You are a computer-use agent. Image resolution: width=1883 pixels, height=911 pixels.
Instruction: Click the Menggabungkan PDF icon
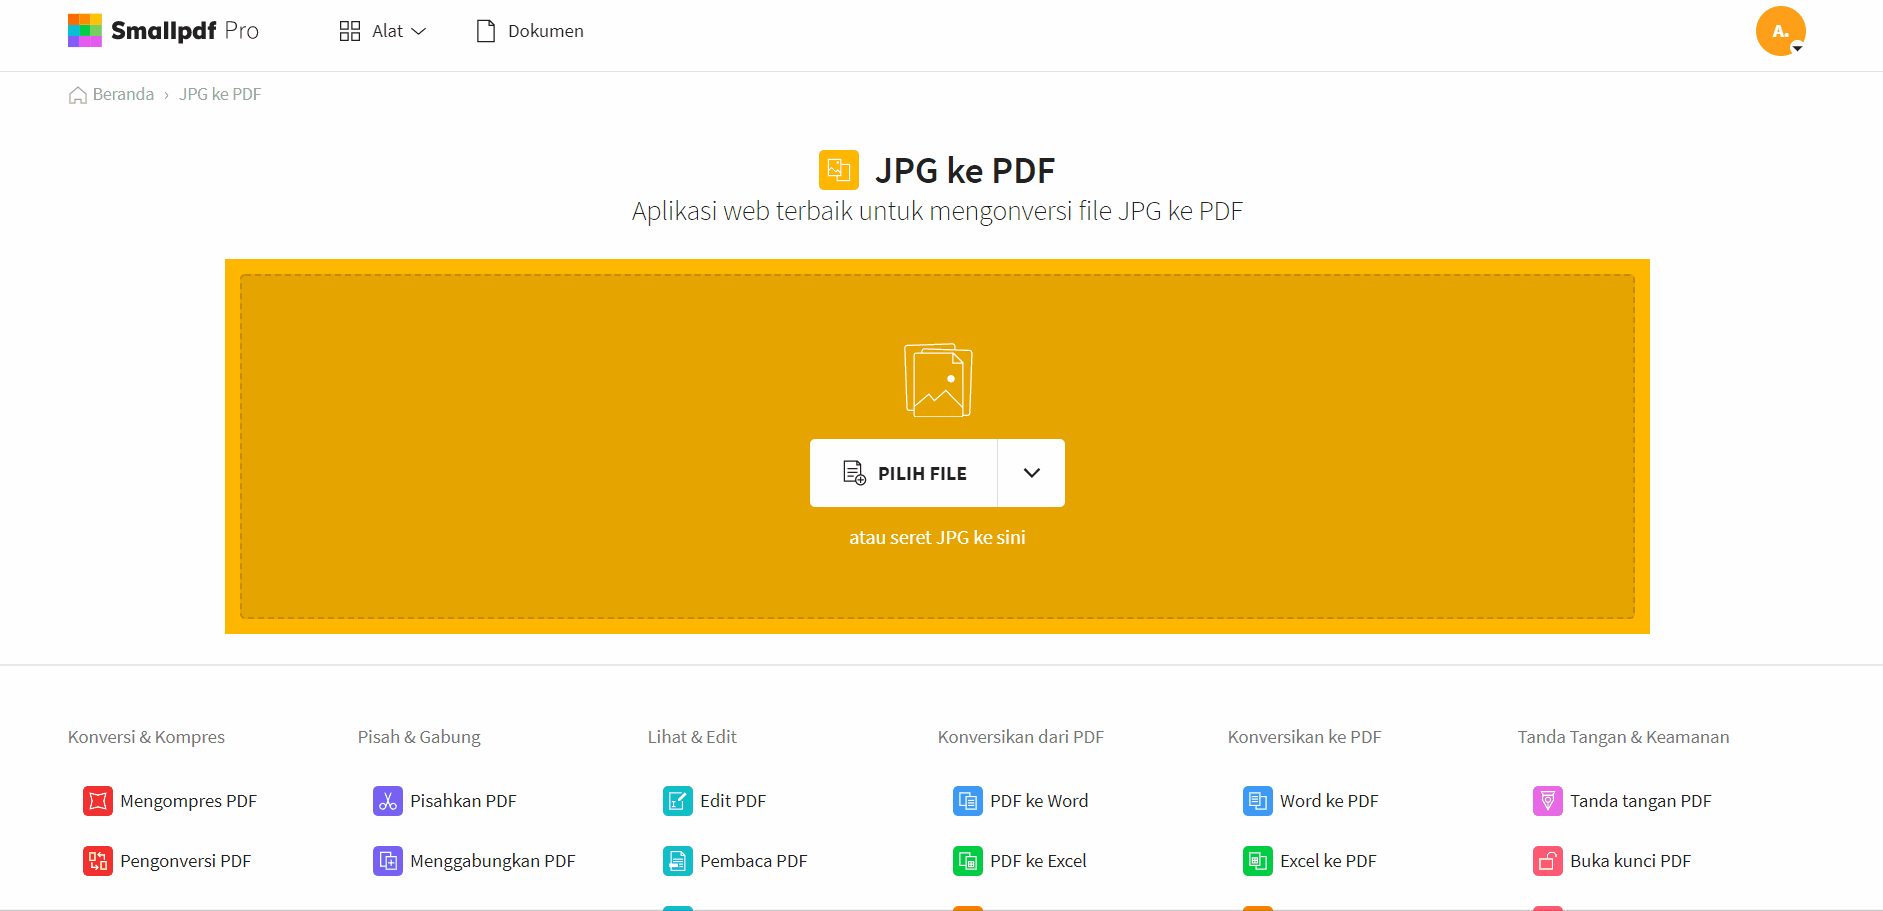click(388, 861)
